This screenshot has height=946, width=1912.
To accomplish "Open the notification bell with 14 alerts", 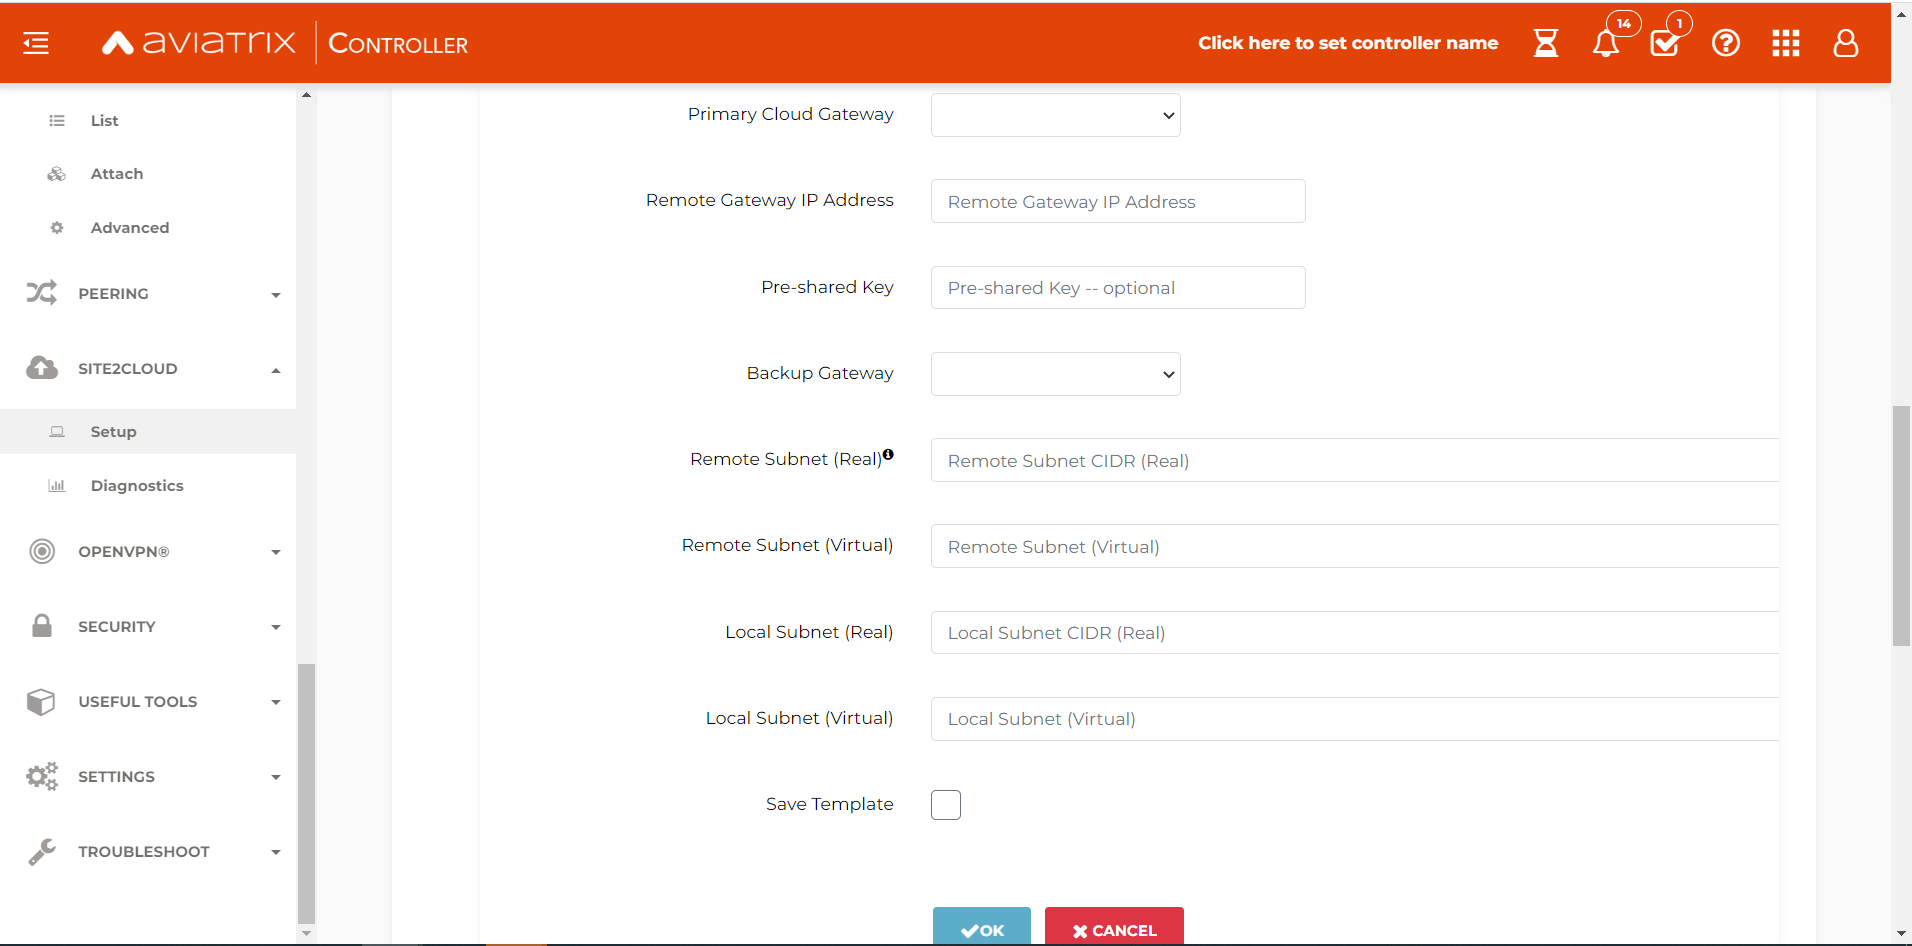I will 1605,43.
